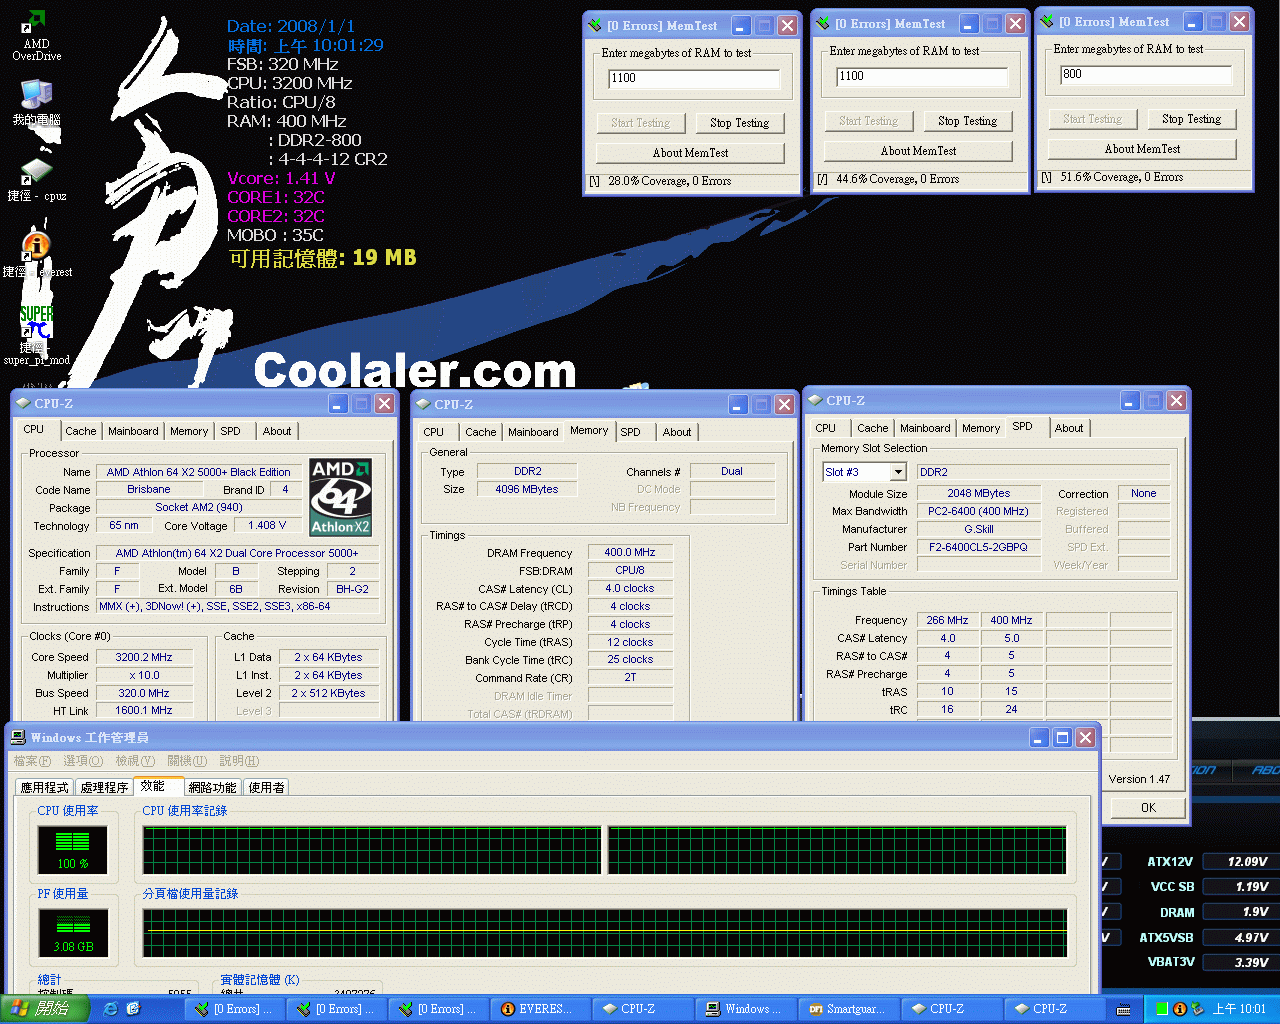The height and width of the screenshot is (1024, 1280).
Task: Click the CPU 使用率 100 % meter
Action: pyautogui.click(x=73, y=850)
